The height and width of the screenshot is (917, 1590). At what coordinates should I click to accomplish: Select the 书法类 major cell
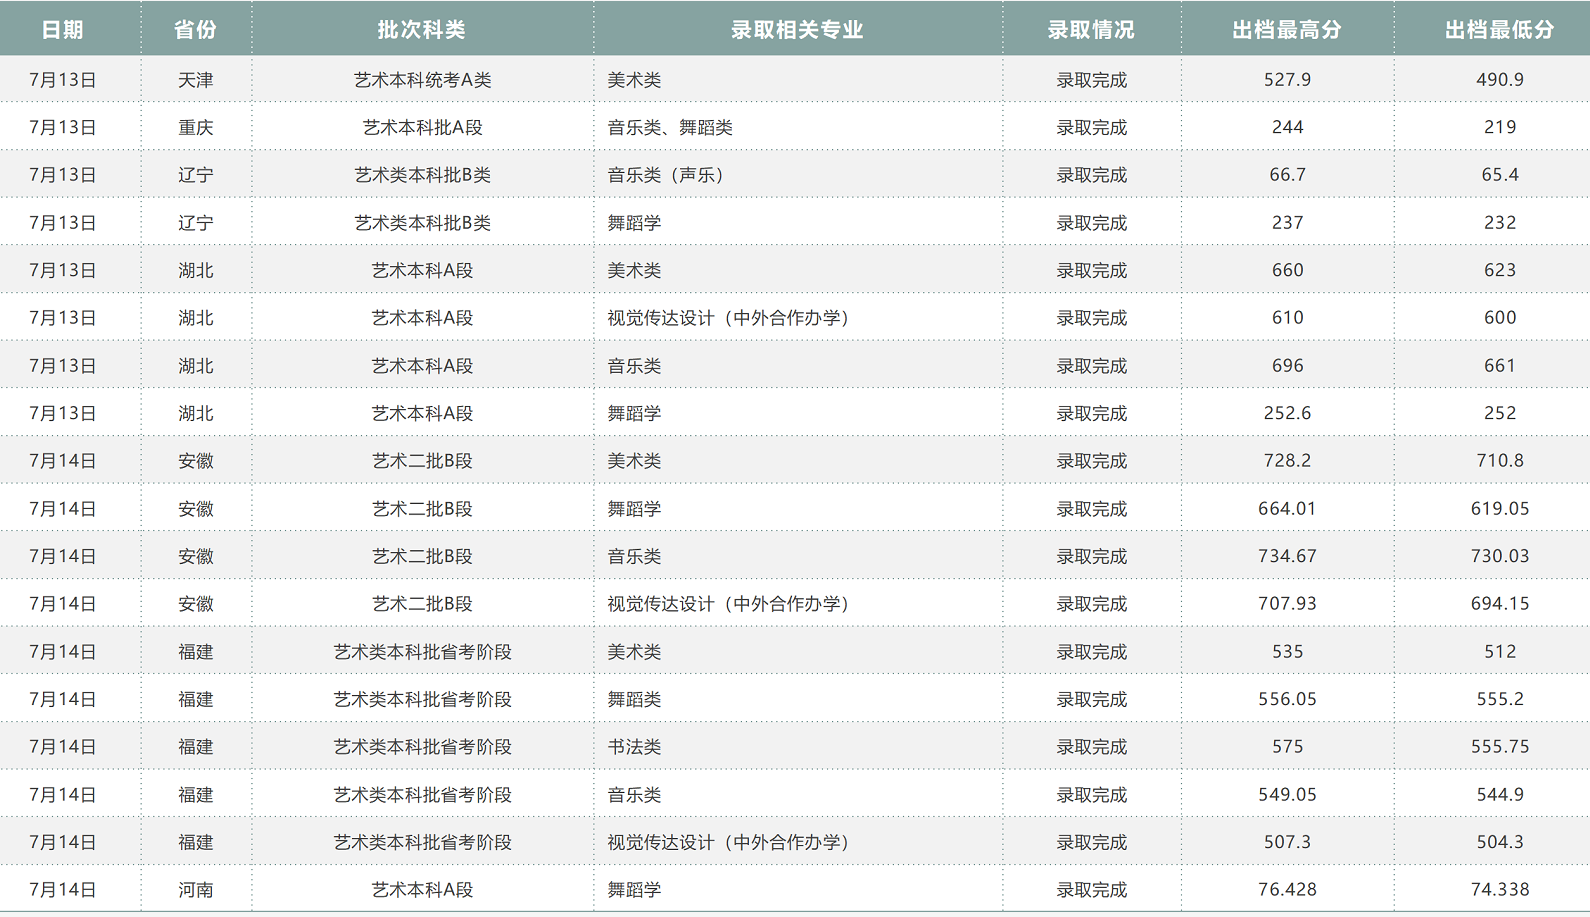click(634, 747)
